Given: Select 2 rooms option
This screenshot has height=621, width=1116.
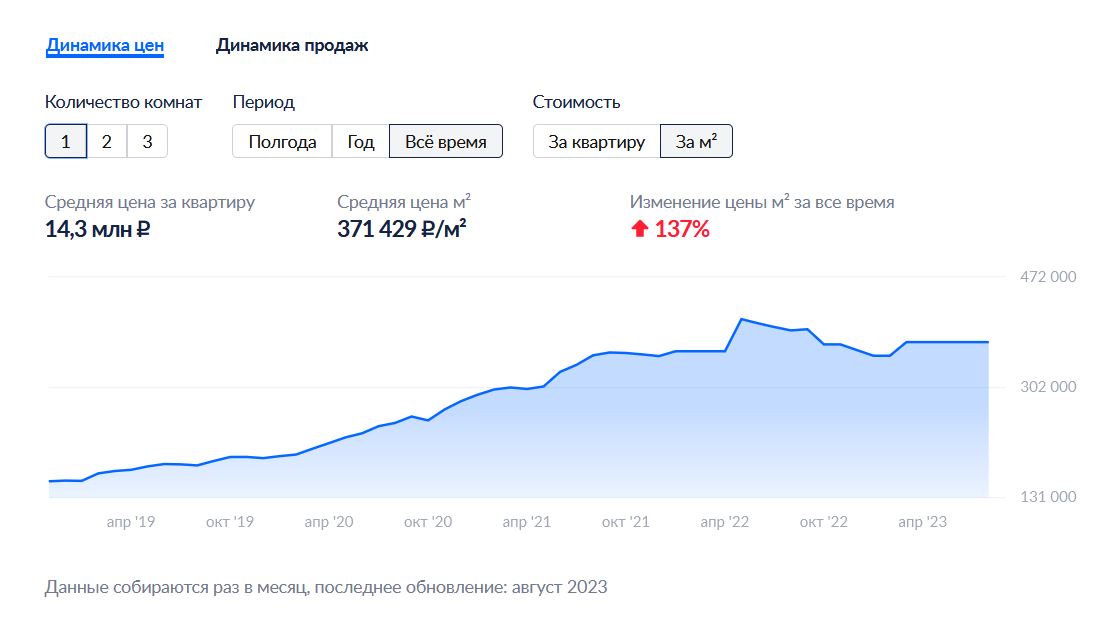Looking at the screenshot, I should click(107, 141).
